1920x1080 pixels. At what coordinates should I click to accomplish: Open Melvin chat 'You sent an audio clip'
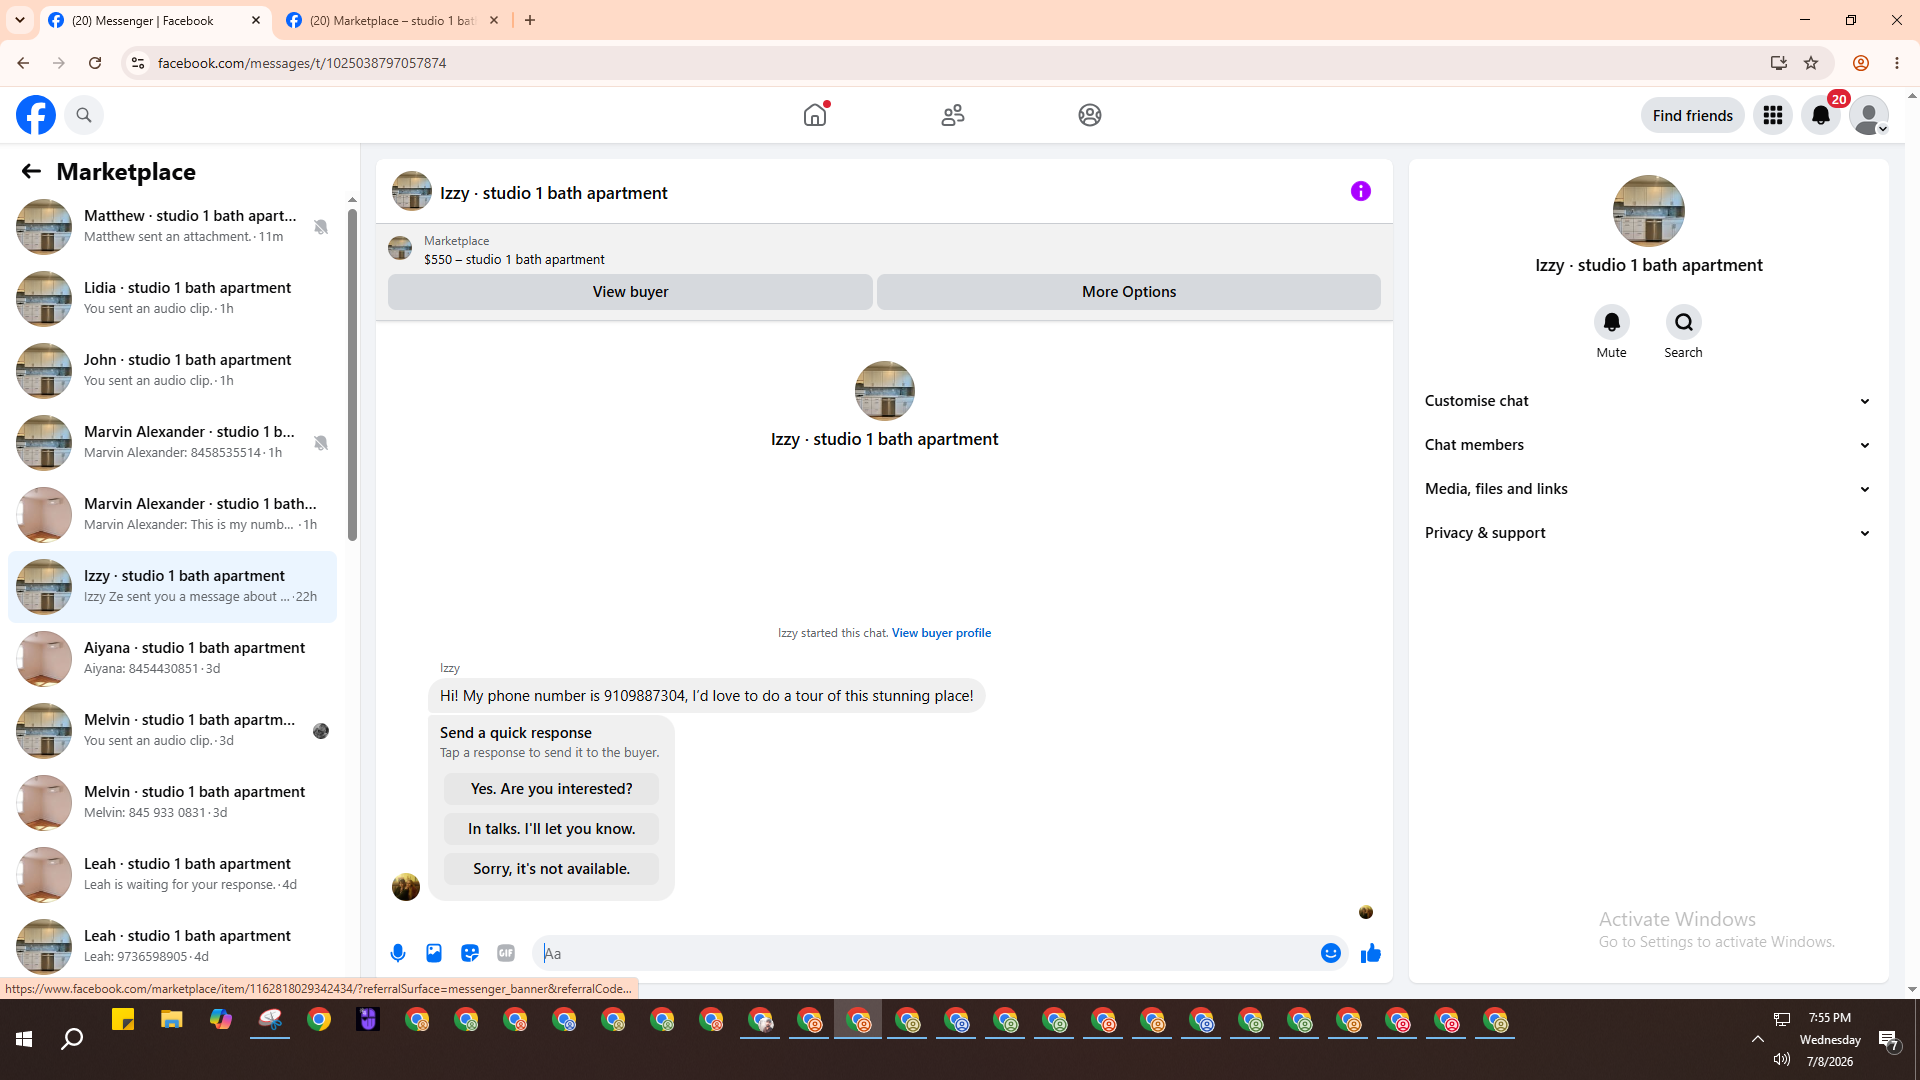pos(172,731)
